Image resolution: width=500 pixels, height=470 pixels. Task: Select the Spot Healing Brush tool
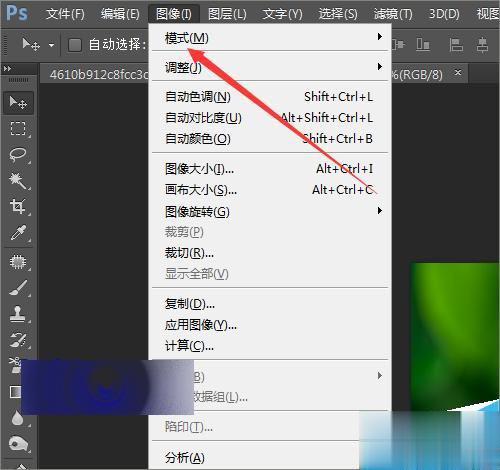[18, 262]
